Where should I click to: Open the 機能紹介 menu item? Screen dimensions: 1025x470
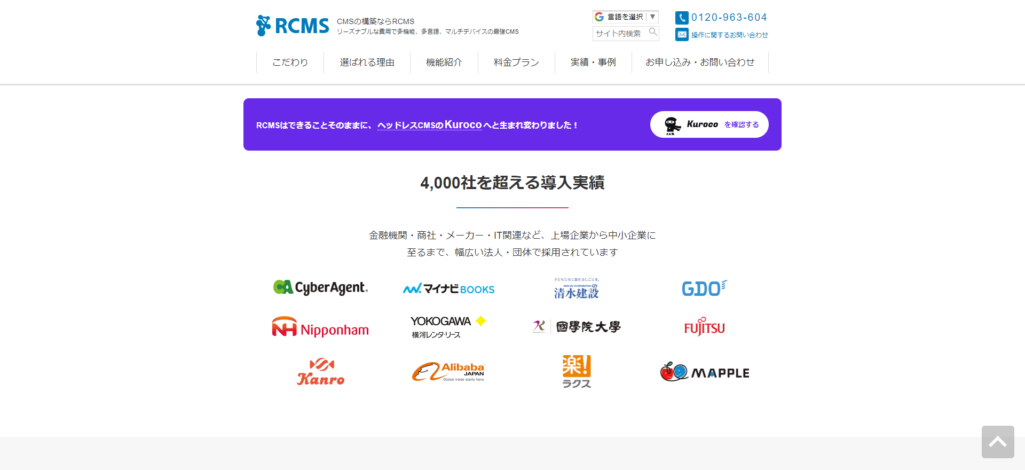click(x=444, y=63)
